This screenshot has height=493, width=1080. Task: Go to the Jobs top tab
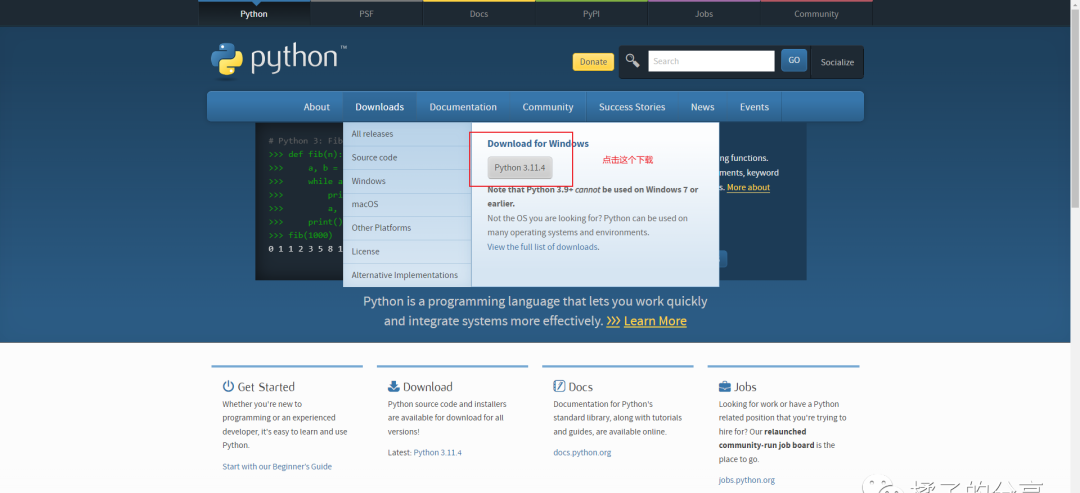[x=704, y=14]
